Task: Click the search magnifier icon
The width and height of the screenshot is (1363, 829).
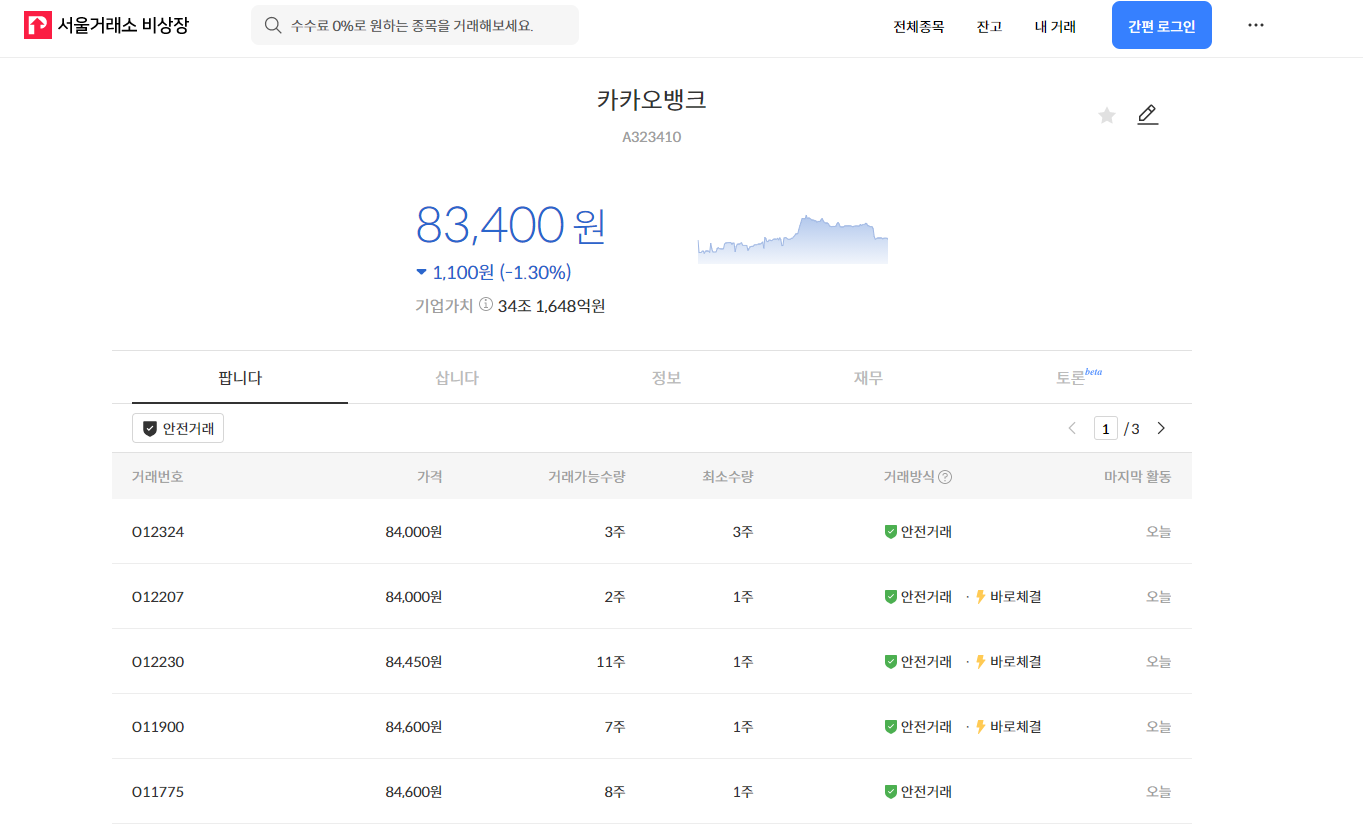Action: click(x=272, y=25)
